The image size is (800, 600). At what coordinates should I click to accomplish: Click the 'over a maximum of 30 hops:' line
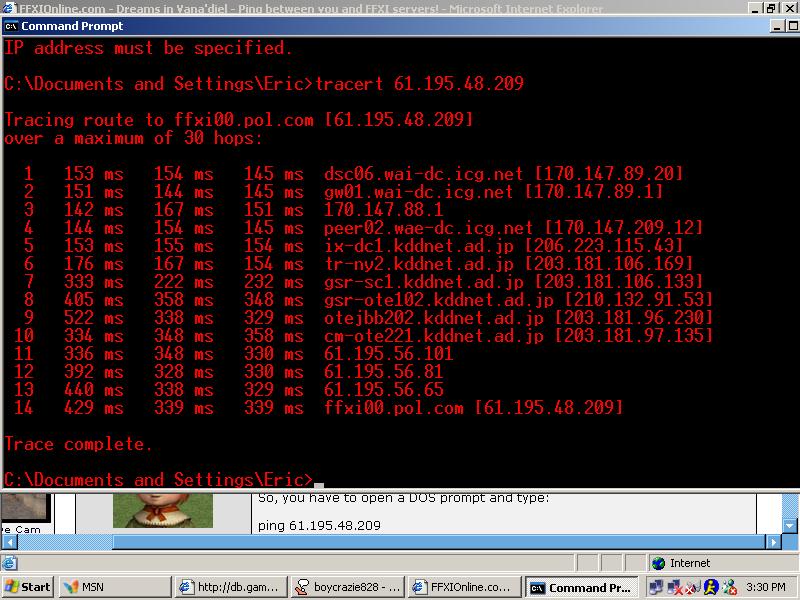pos(133,138)
